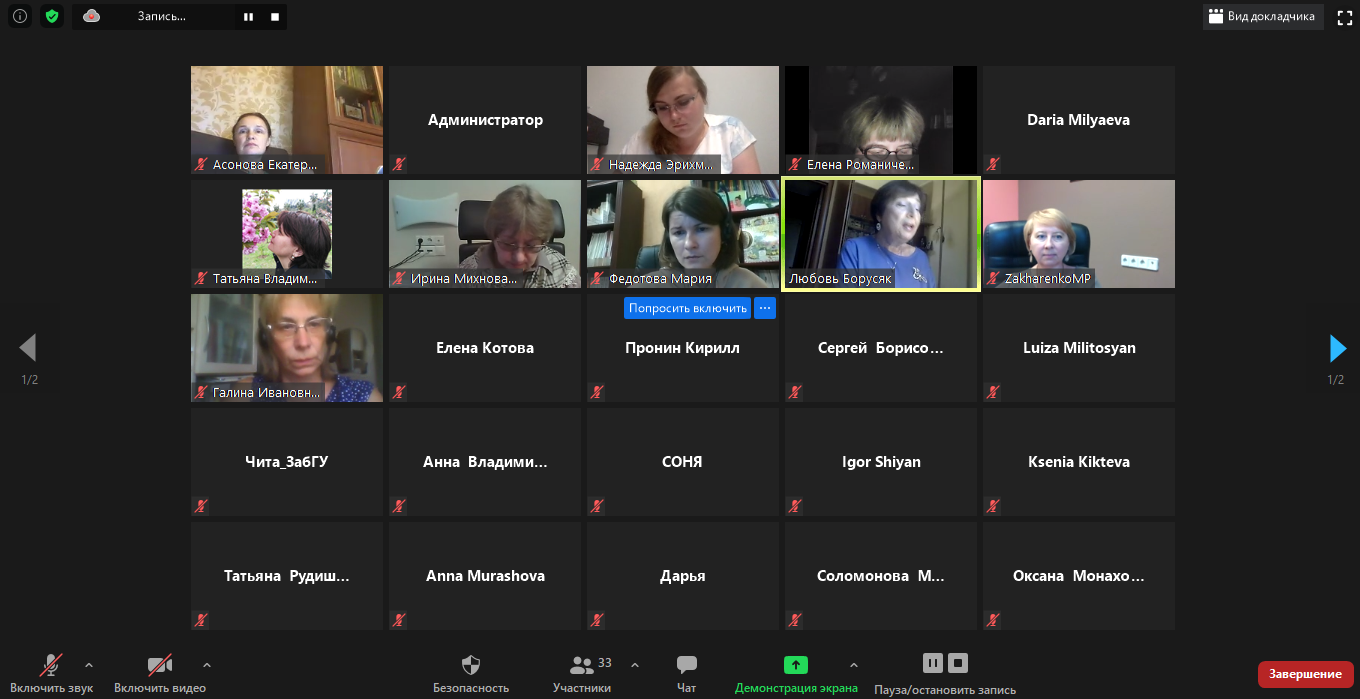Open more options on Пронин Кирилл tile
Image resolution: width=1360 pixels, height=699 pixels.
(x=765, y=308)
